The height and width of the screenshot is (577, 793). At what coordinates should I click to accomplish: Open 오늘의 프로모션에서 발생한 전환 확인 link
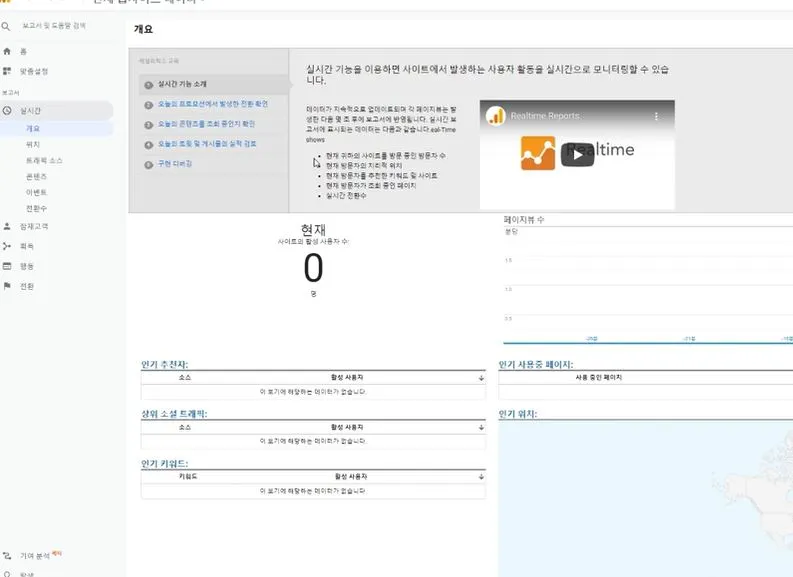(212, 104)
